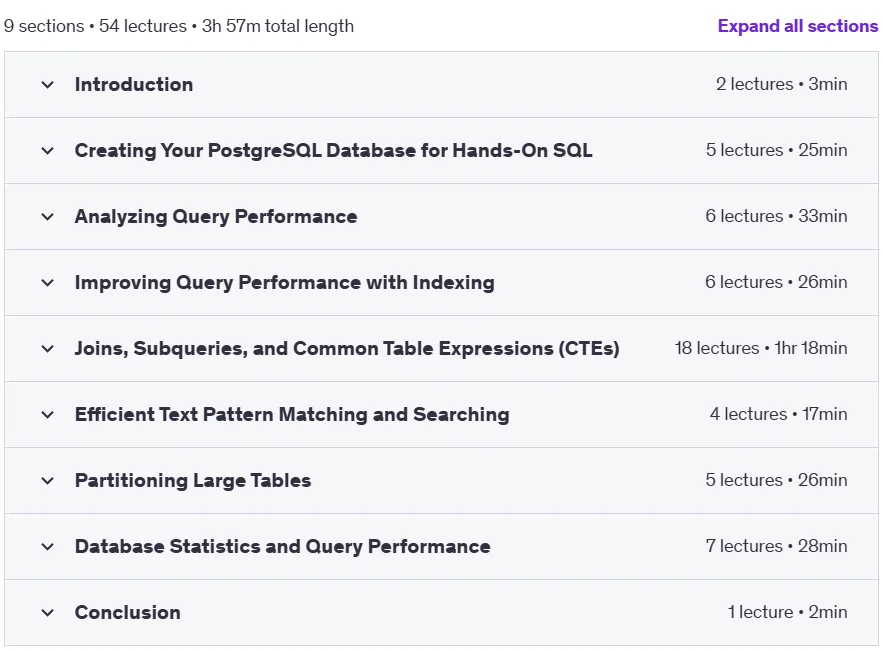
Task: Click chevron beside Database Statistics and Query Performance
Action: 48,547
